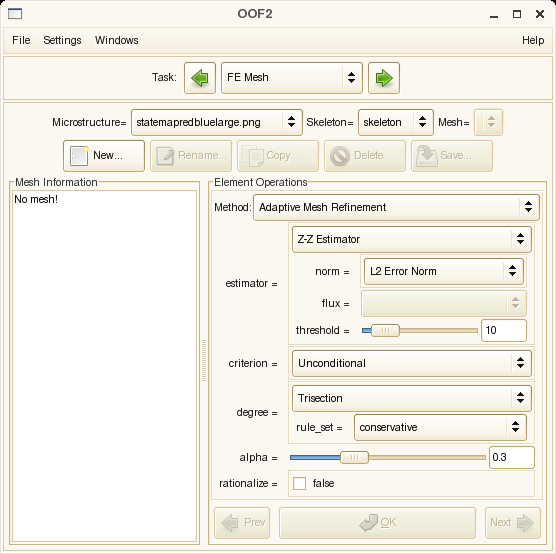Toggle the rationalize checkbox

point(299,483)
